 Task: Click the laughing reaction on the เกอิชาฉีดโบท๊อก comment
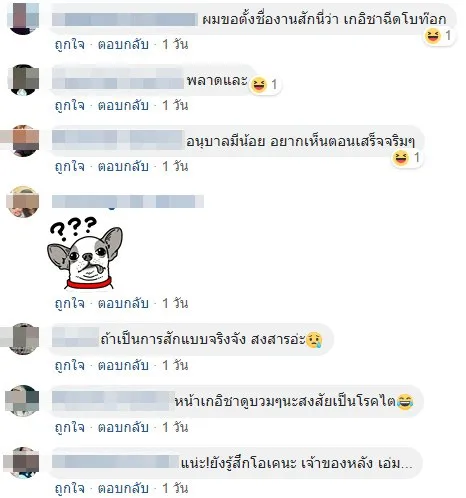click(438, 35)
